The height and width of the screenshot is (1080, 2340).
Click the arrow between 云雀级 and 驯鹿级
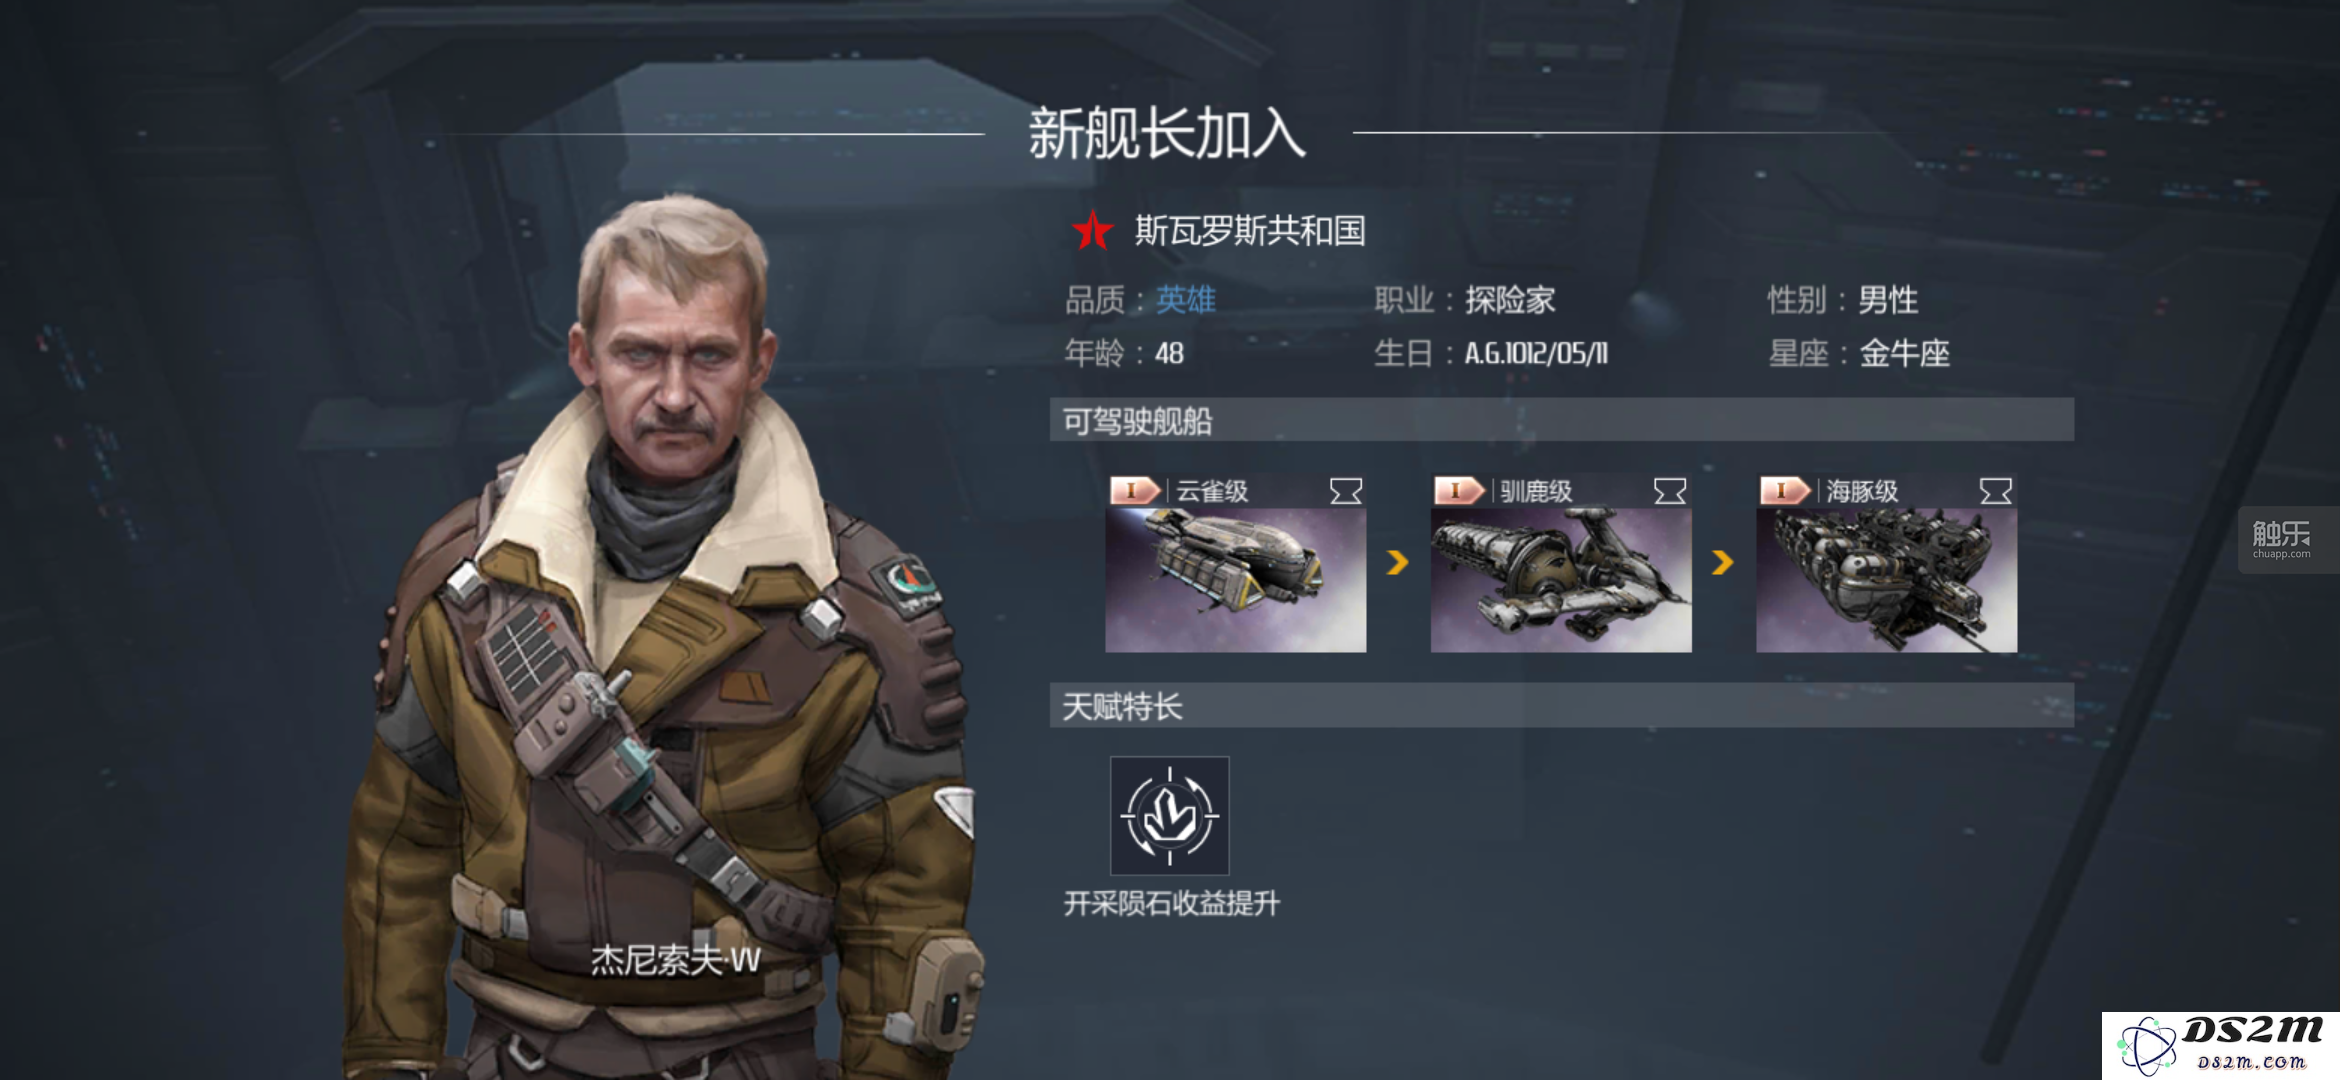pyautogui.click(x=1398, y=563)
